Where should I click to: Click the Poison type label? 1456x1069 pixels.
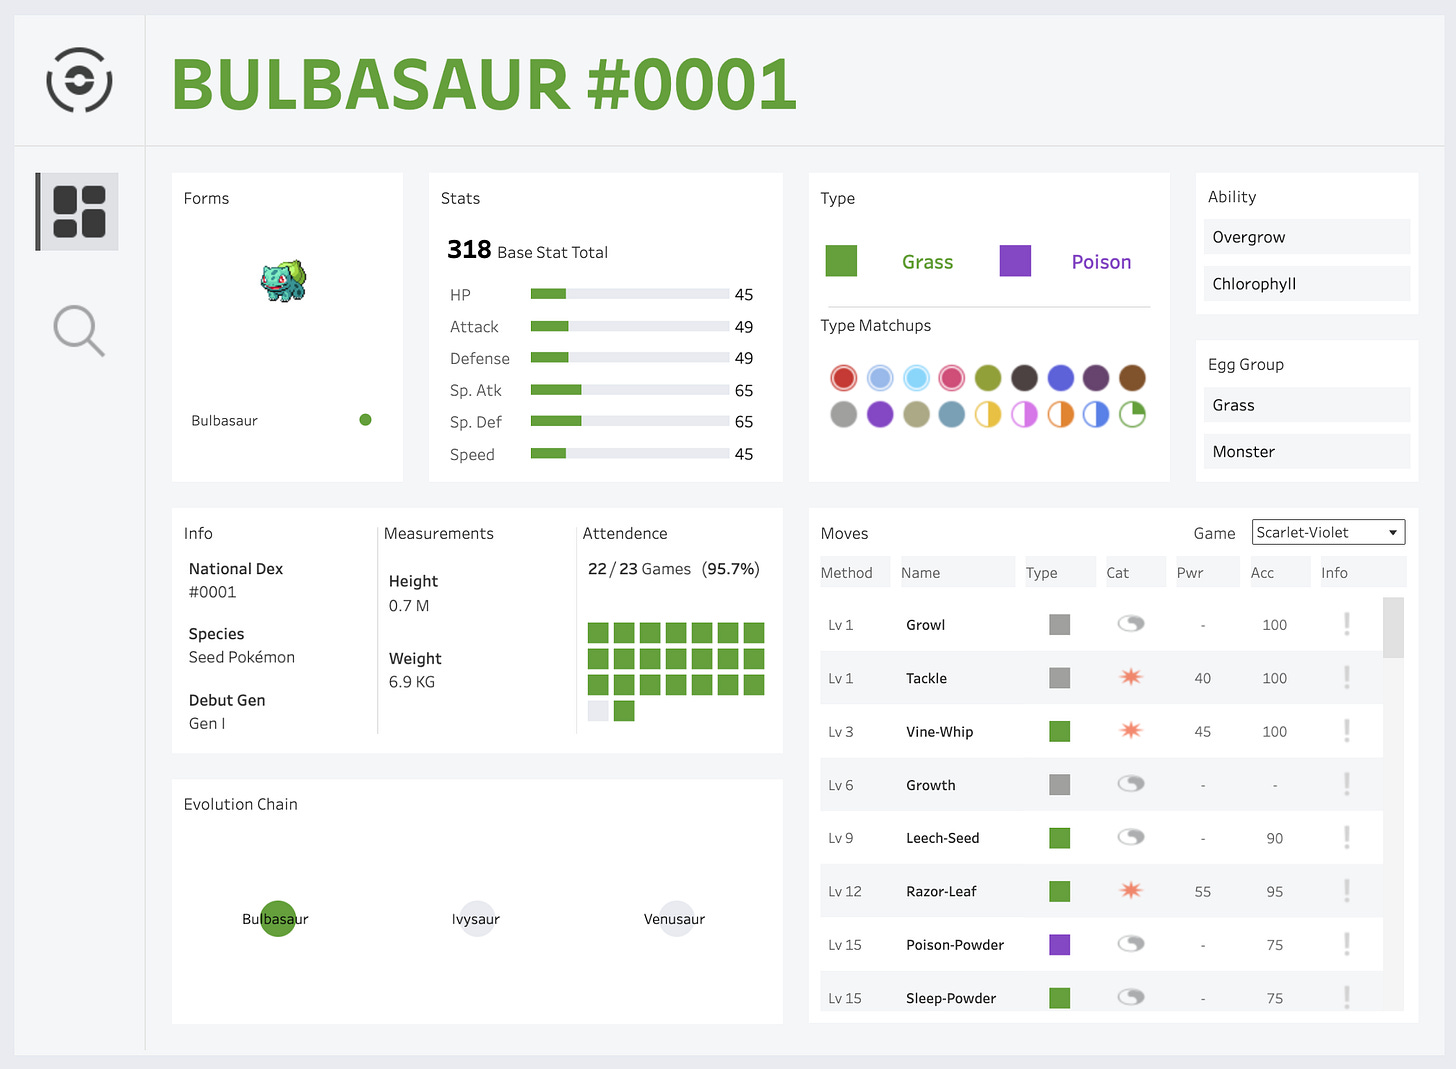pos(1101,262)
